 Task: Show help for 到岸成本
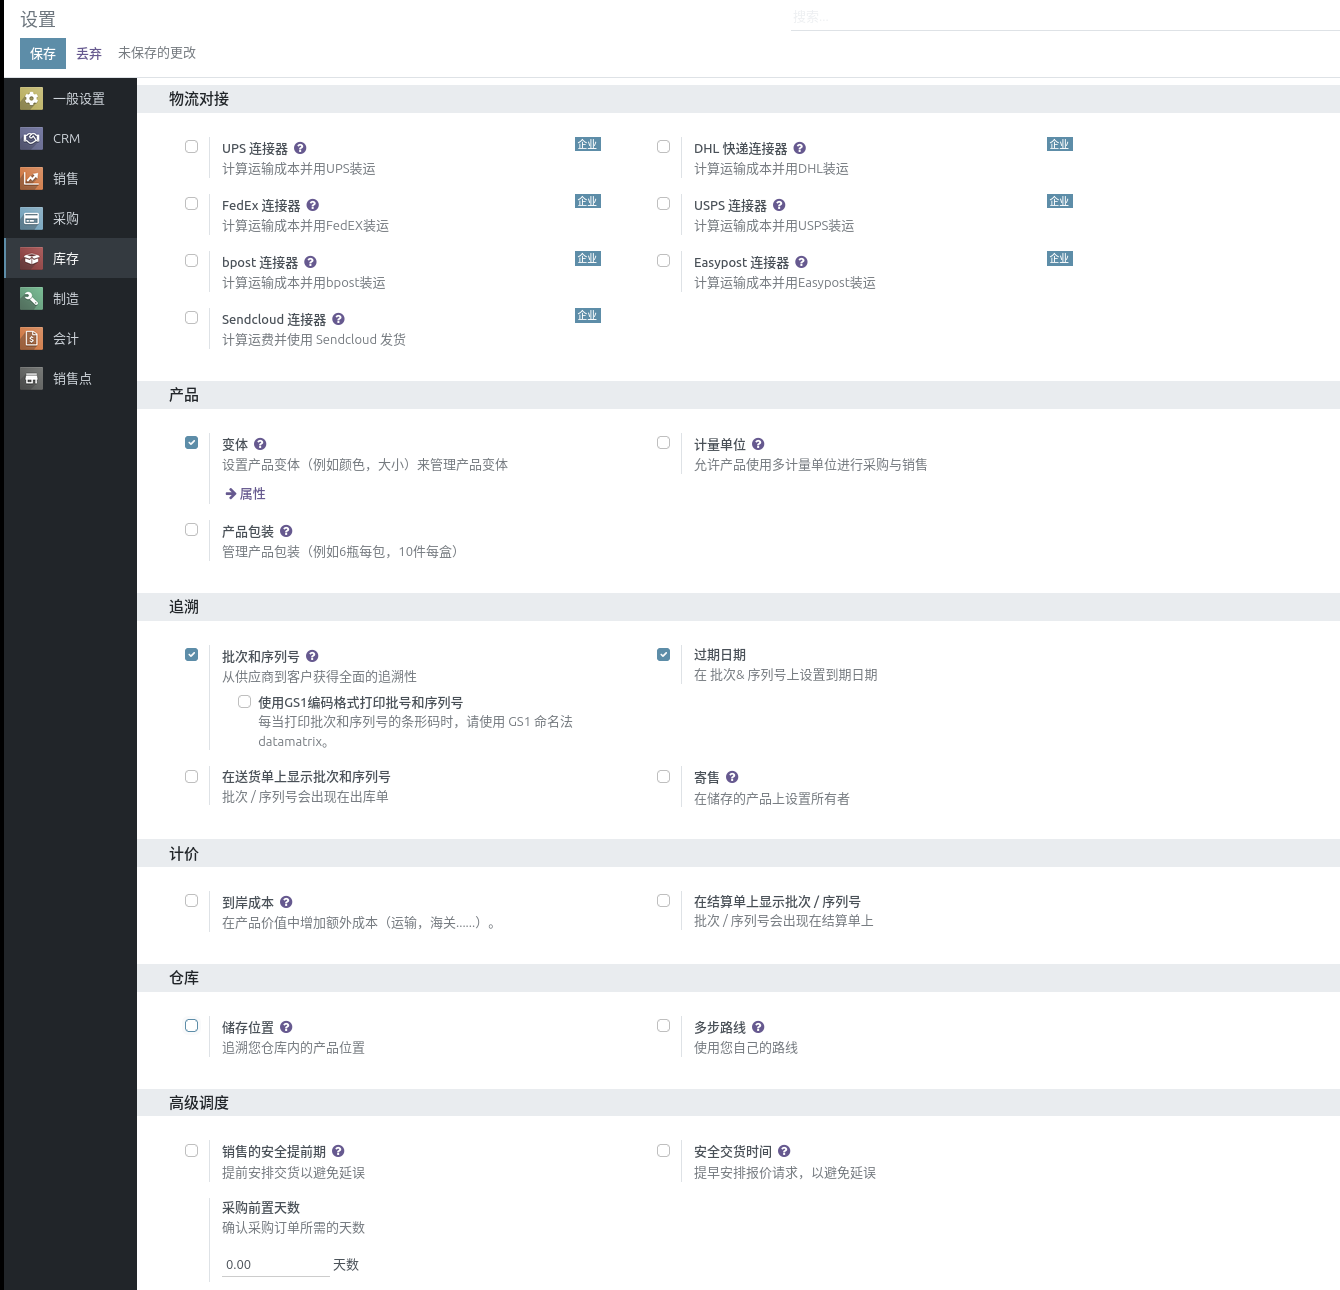pyautogui.click(x=286, y=902)
